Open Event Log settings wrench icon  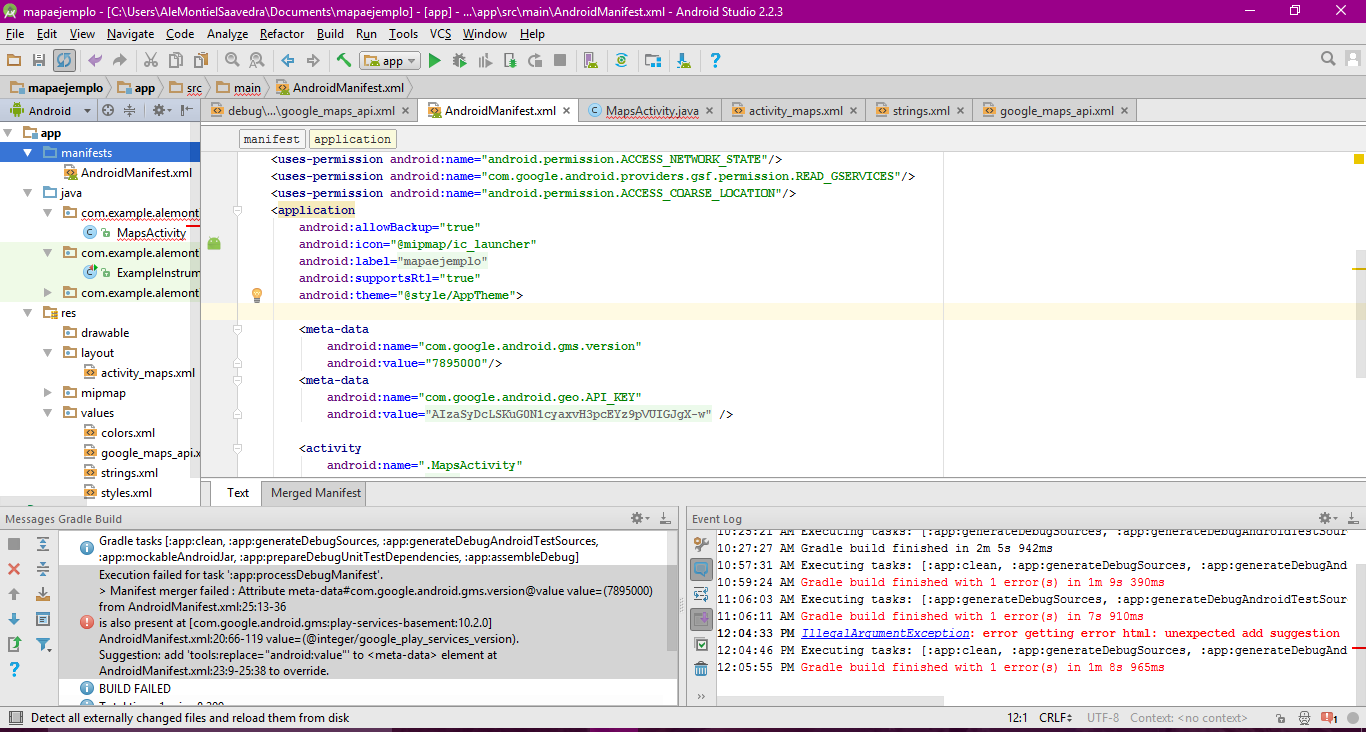pyautogui.click(x=701, y=544)
